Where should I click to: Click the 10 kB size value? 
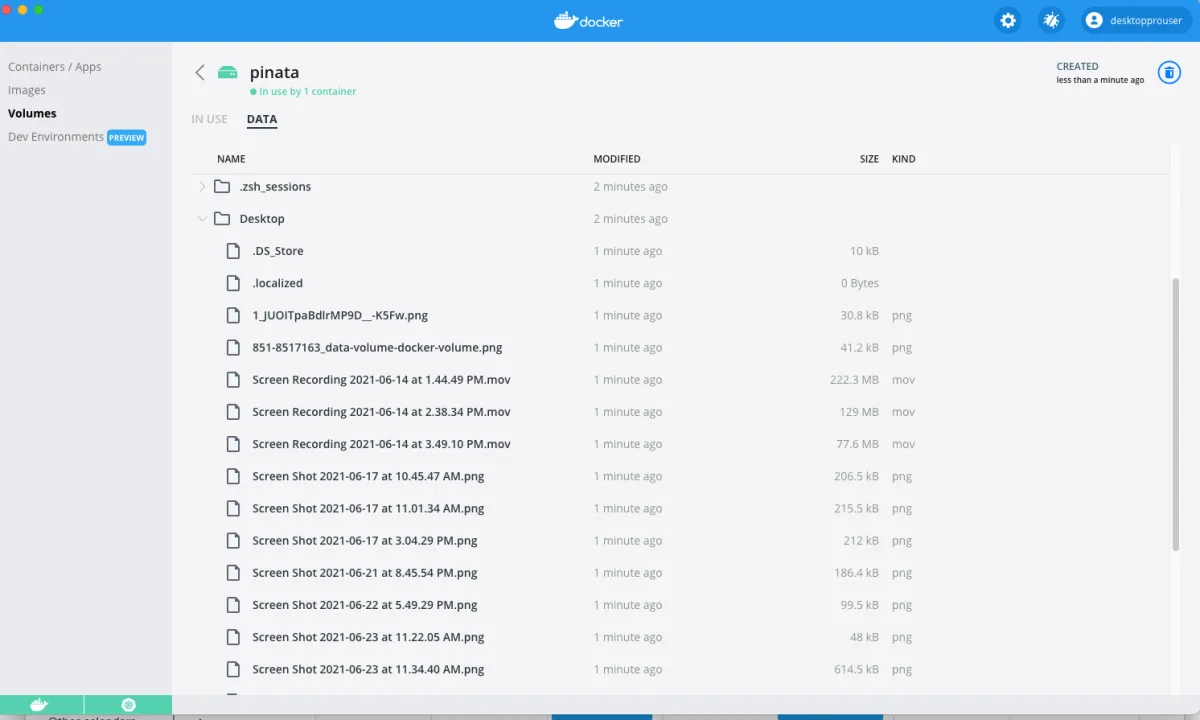[864, 251]
